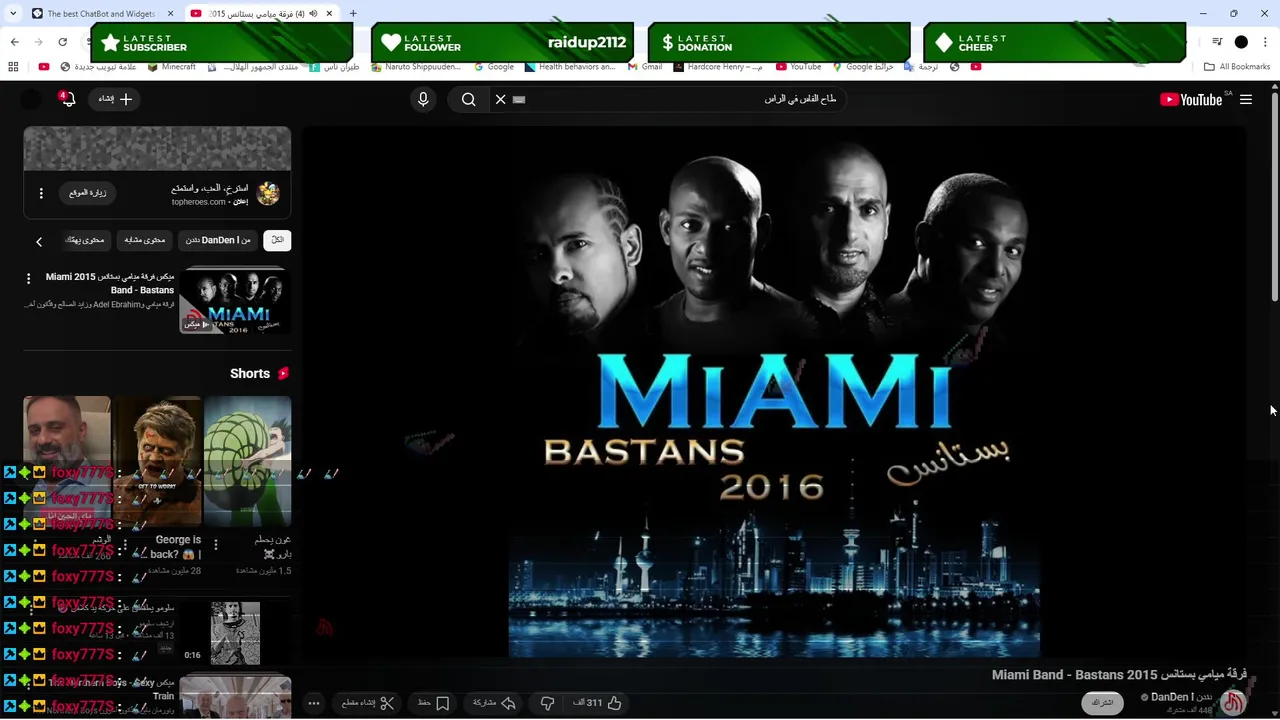The height and width of the screenshot is (720, 1280).
Task: Open the 0:16 duration video thumbnail
Action: tap(235, 633)
